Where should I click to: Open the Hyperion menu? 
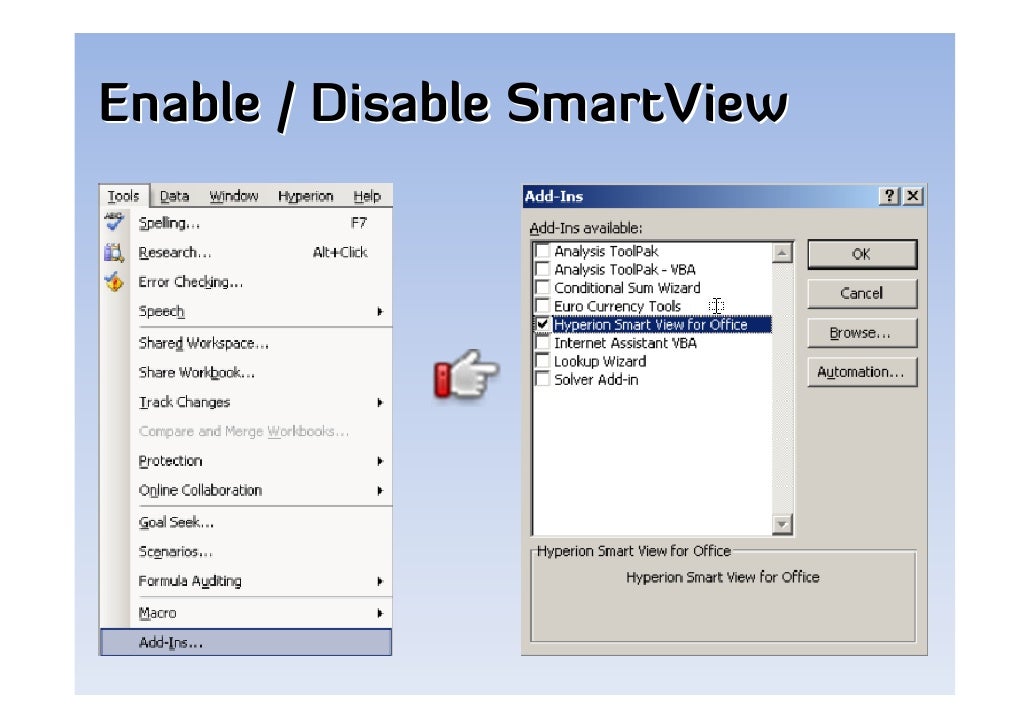pos(305,196)
